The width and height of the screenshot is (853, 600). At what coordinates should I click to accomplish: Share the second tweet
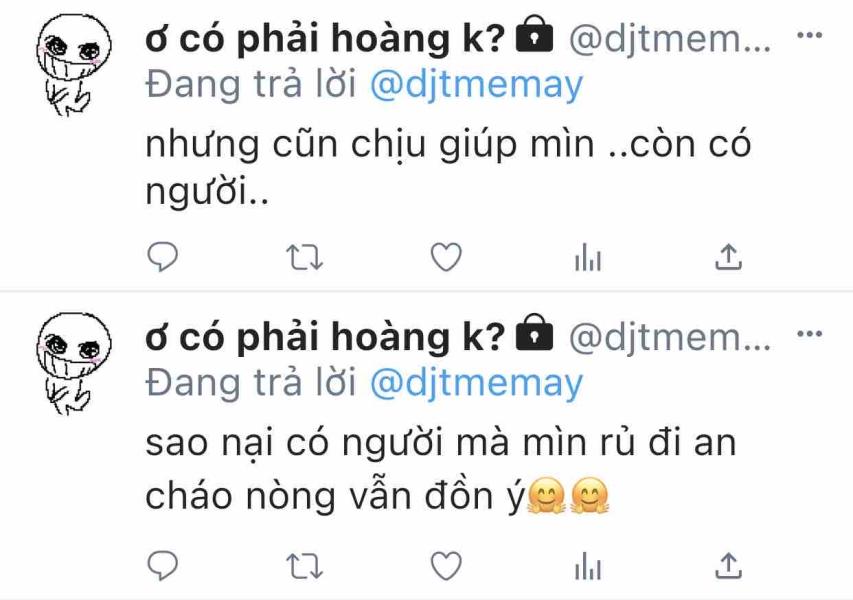[728, 566]
